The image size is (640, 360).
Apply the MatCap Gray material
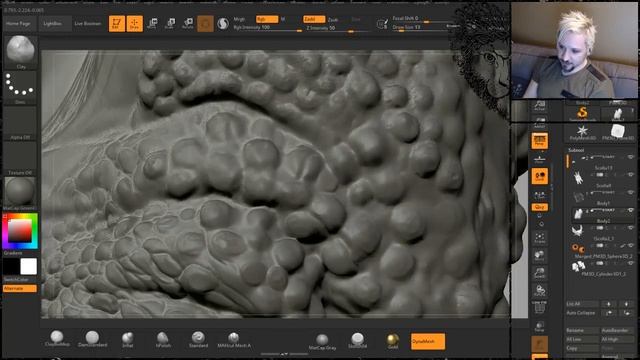pyautogui.click(x=322, y=342)
